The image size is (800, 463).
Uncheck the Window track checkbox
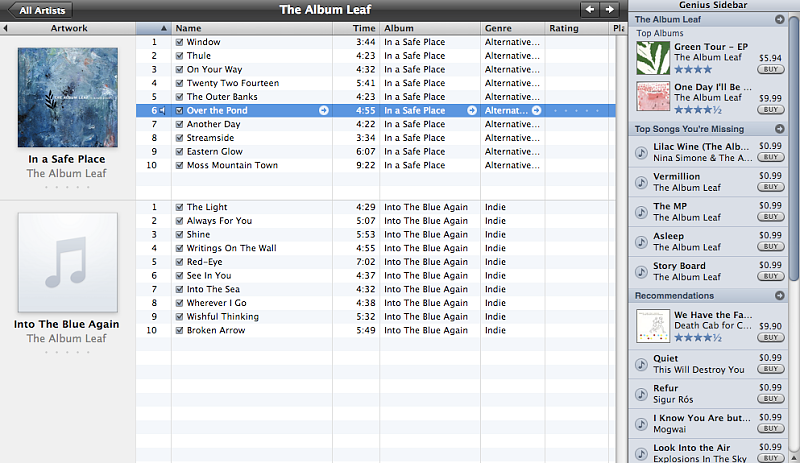179,42
